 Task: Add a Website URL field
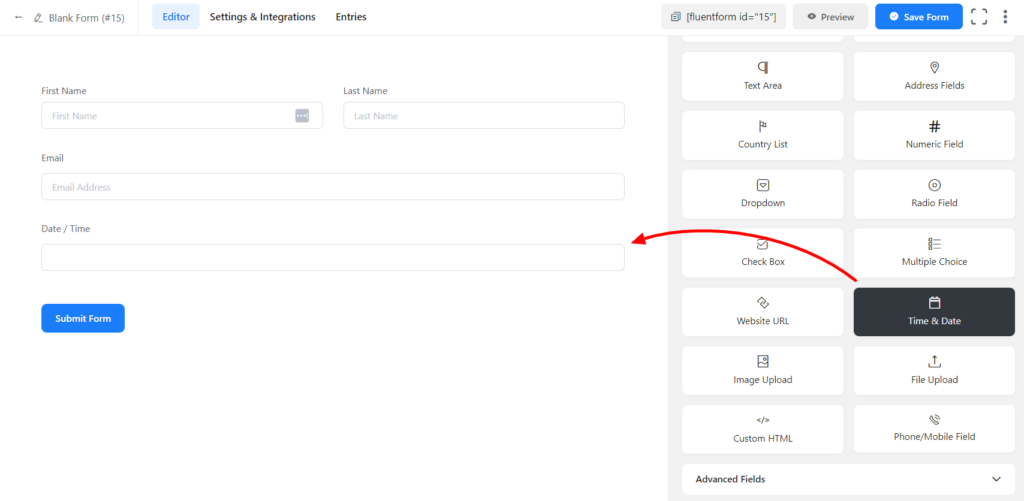[763, 312]
